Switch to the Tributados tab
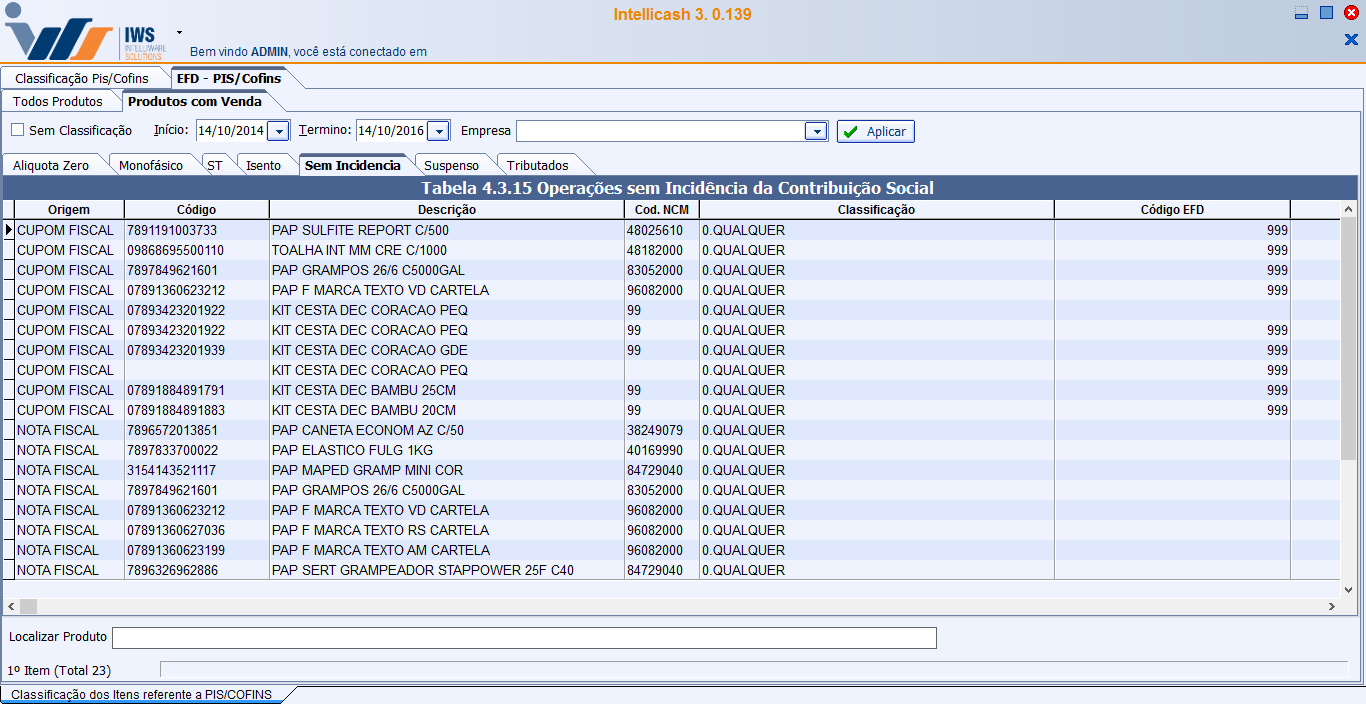 [537, 165]
